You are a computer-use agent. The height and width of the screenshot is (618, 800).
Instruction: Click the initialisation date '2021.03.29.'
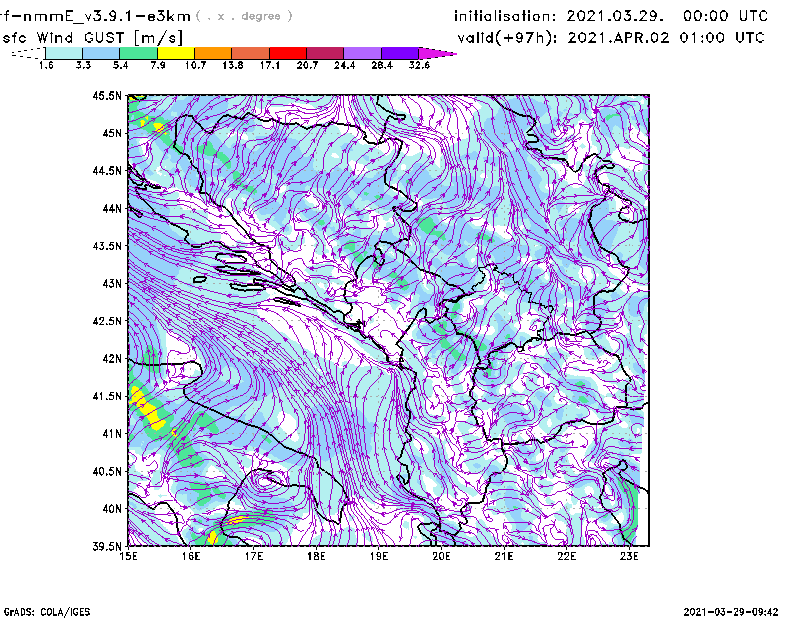coord(615,16)
